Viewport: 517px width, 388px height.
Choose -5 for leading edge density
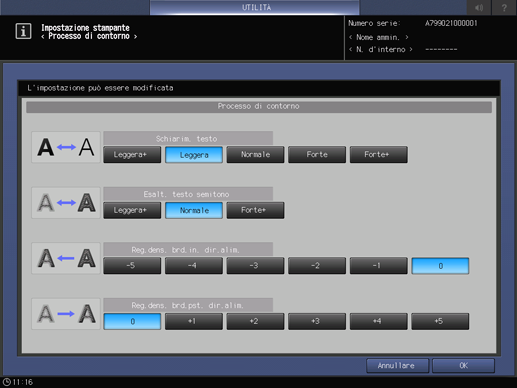click(132, 266)
